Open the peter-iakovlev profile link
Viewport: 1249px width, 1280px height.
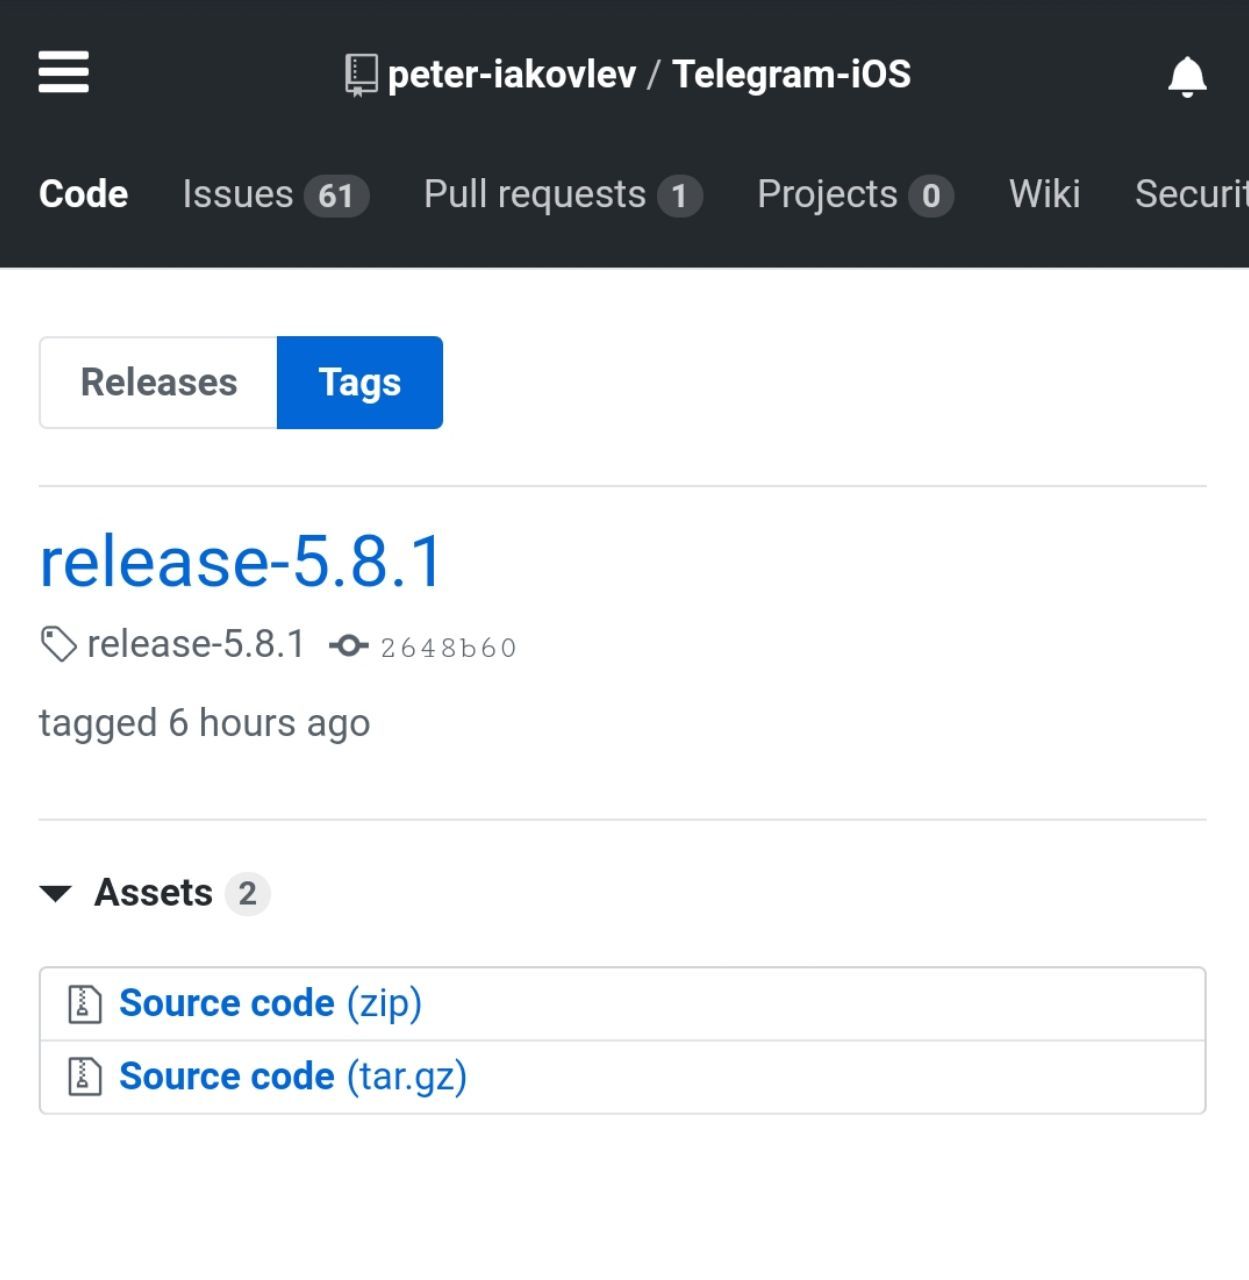[512, 75]
